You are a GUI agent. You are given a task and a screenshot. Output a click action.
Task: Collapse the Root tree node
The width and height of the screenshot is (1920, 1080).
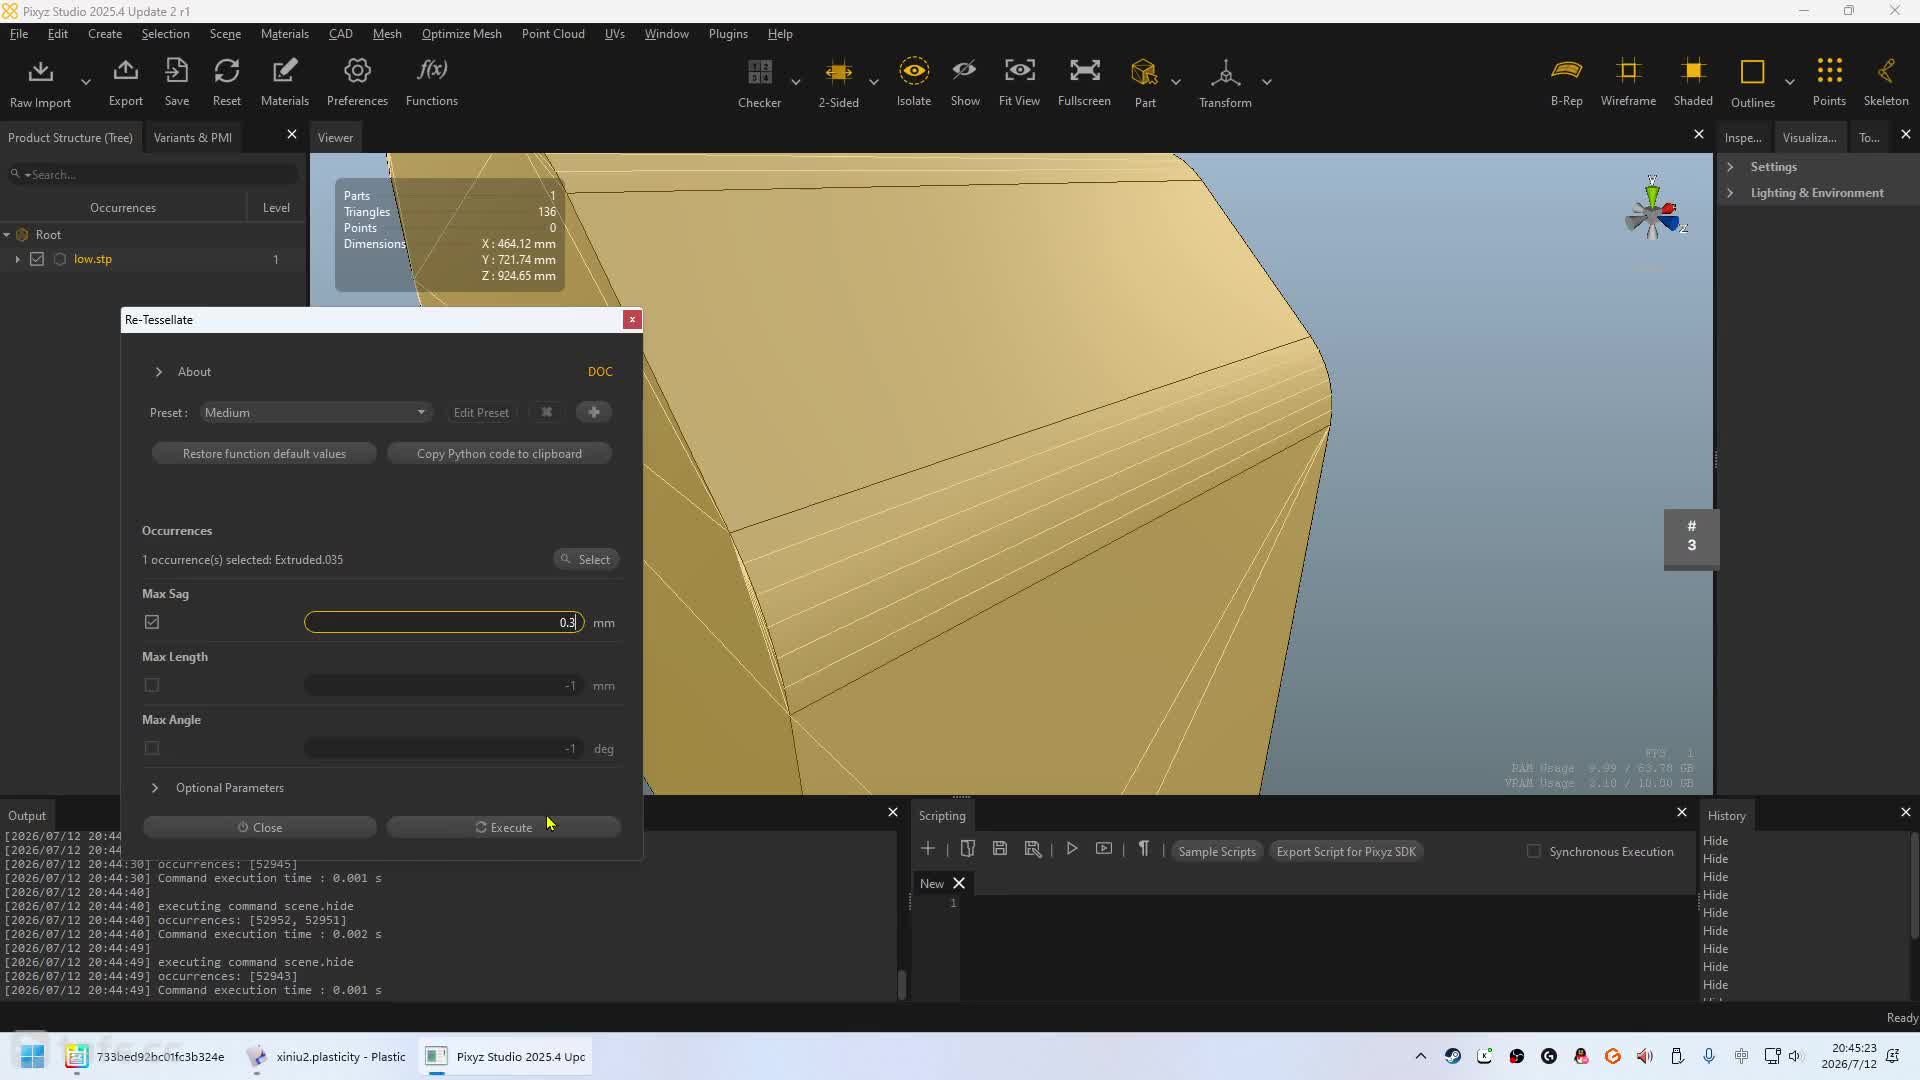click(x=7, y=235)
